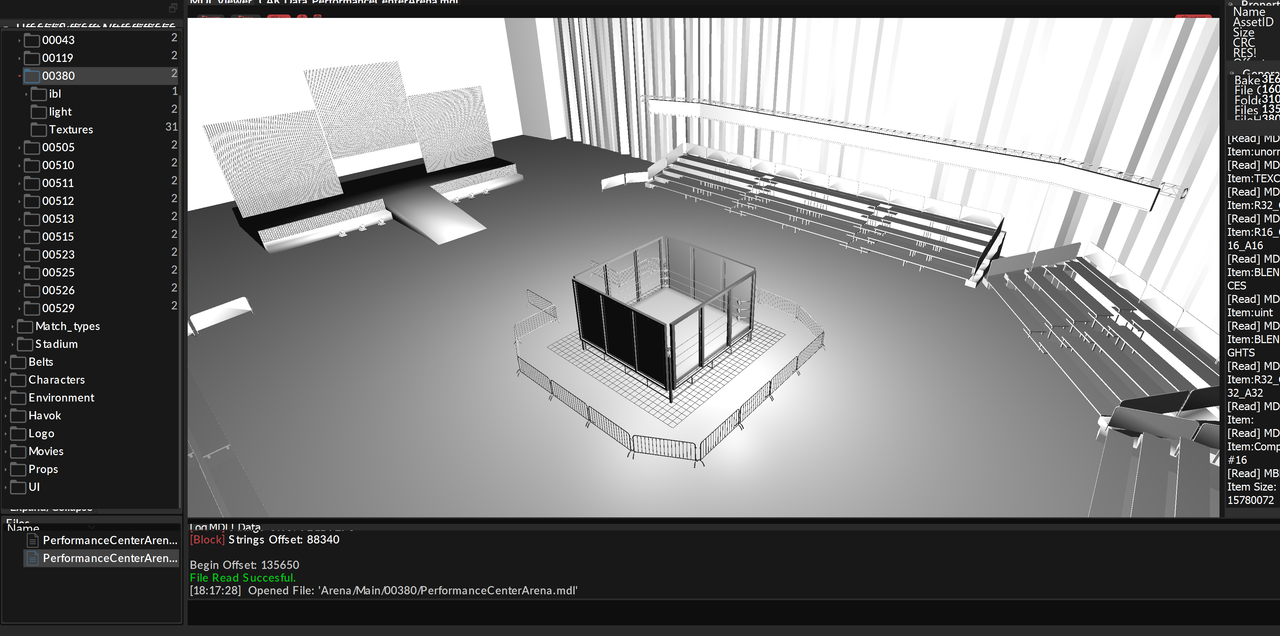Click the Havok folder icon
This screenshot has height=636, width=1280.
click(18, 416)
